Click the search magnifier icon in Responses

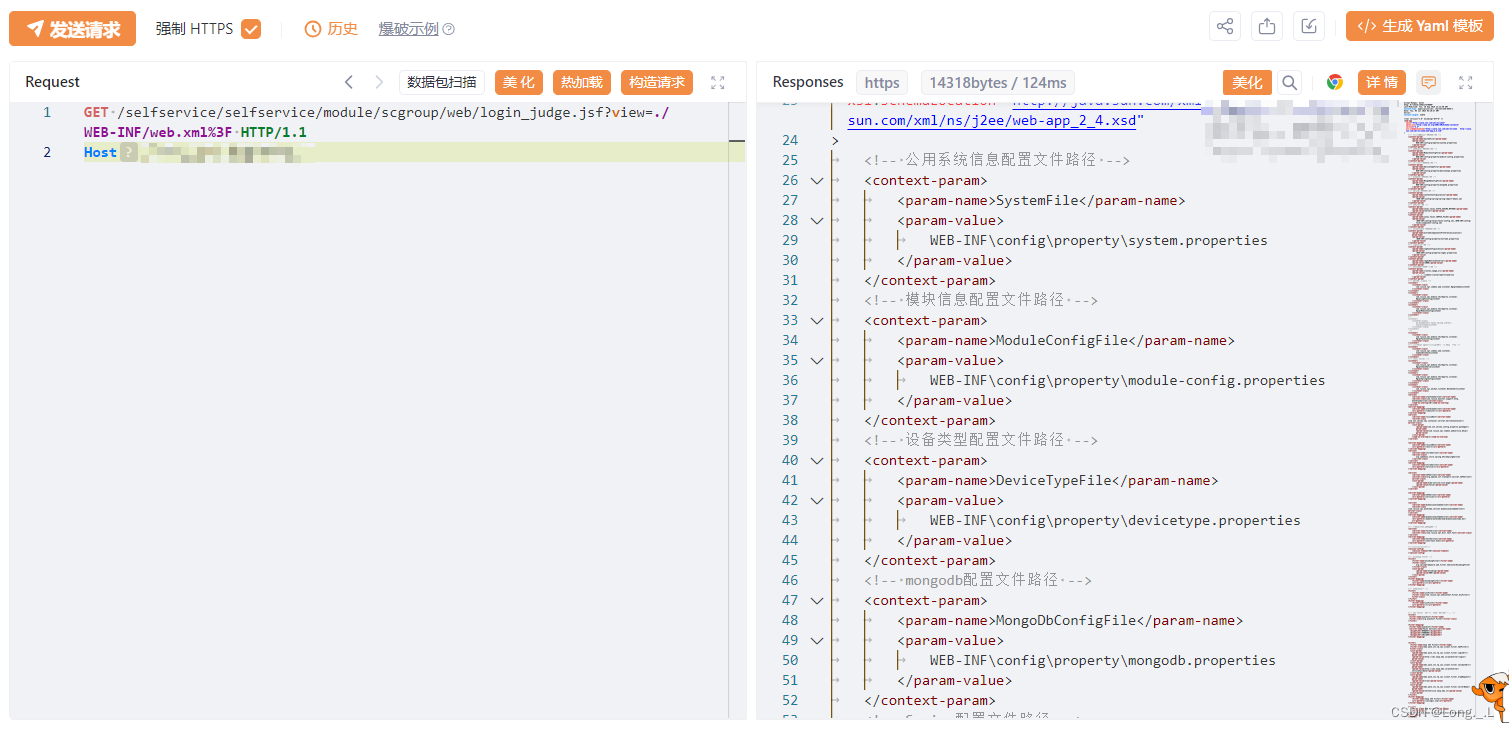[1290, 83]
